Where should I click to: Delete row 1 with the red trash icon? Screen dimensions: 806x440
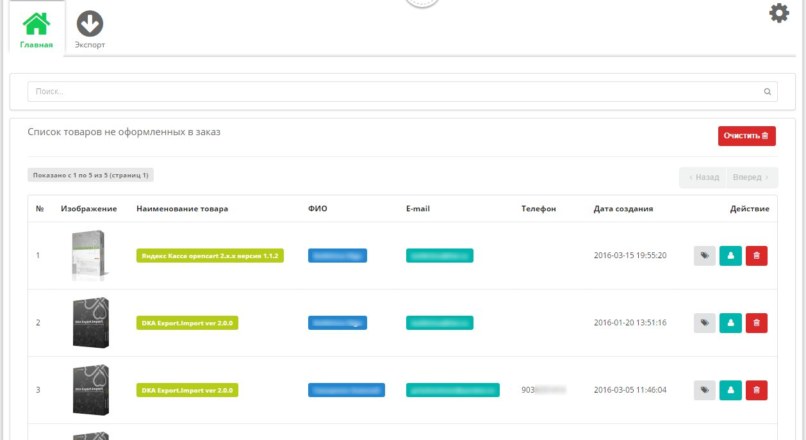pyautogui.click(x=756, y=255)
